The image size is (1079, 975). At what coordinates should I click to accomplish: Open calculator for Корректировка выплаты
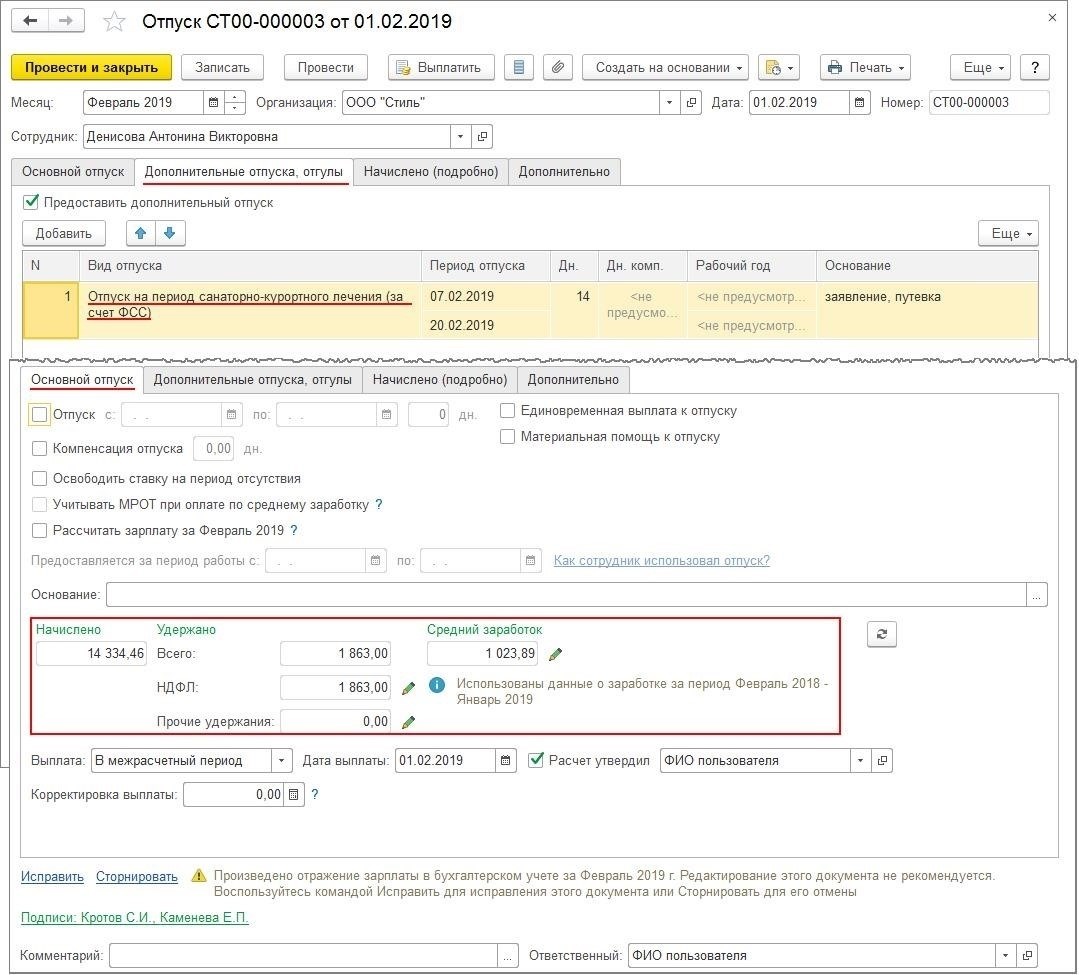(294, 794)
